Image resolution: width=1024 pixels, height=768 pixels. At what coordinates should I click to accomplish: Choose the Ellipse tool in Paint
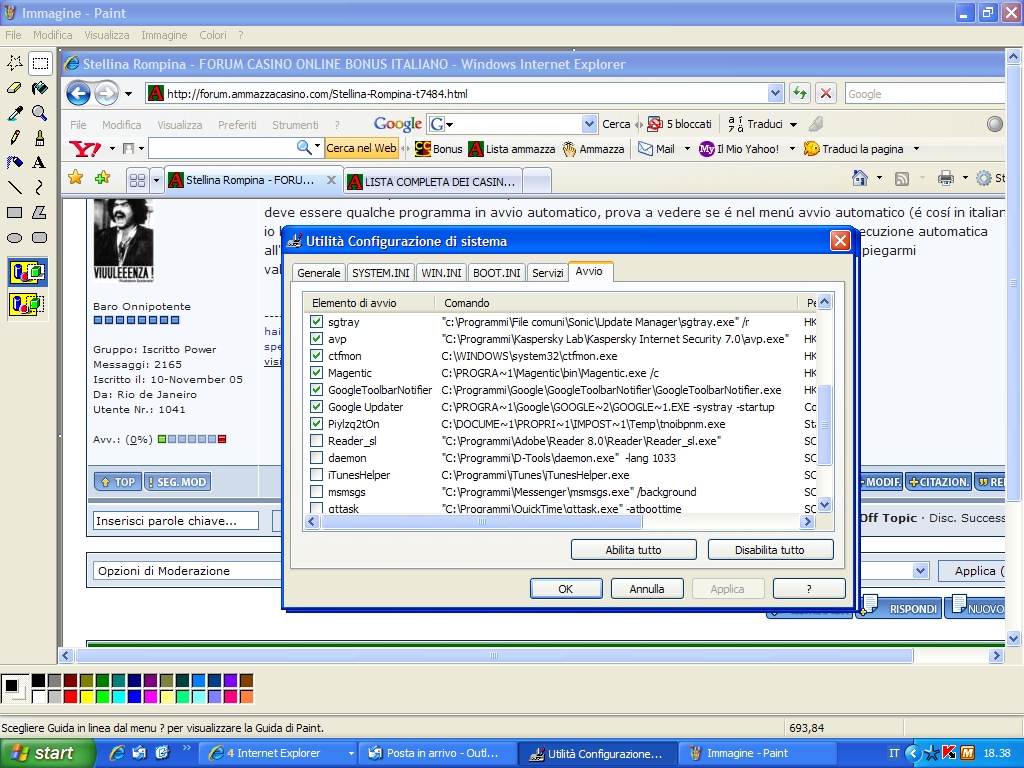coord(14,238)
